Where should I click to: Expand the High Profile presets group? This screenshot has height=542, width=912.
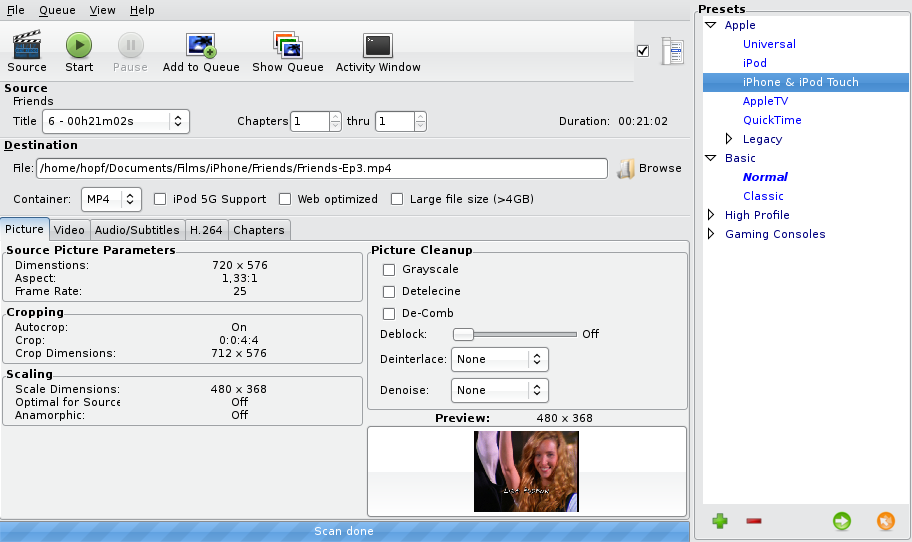[711, 215]
